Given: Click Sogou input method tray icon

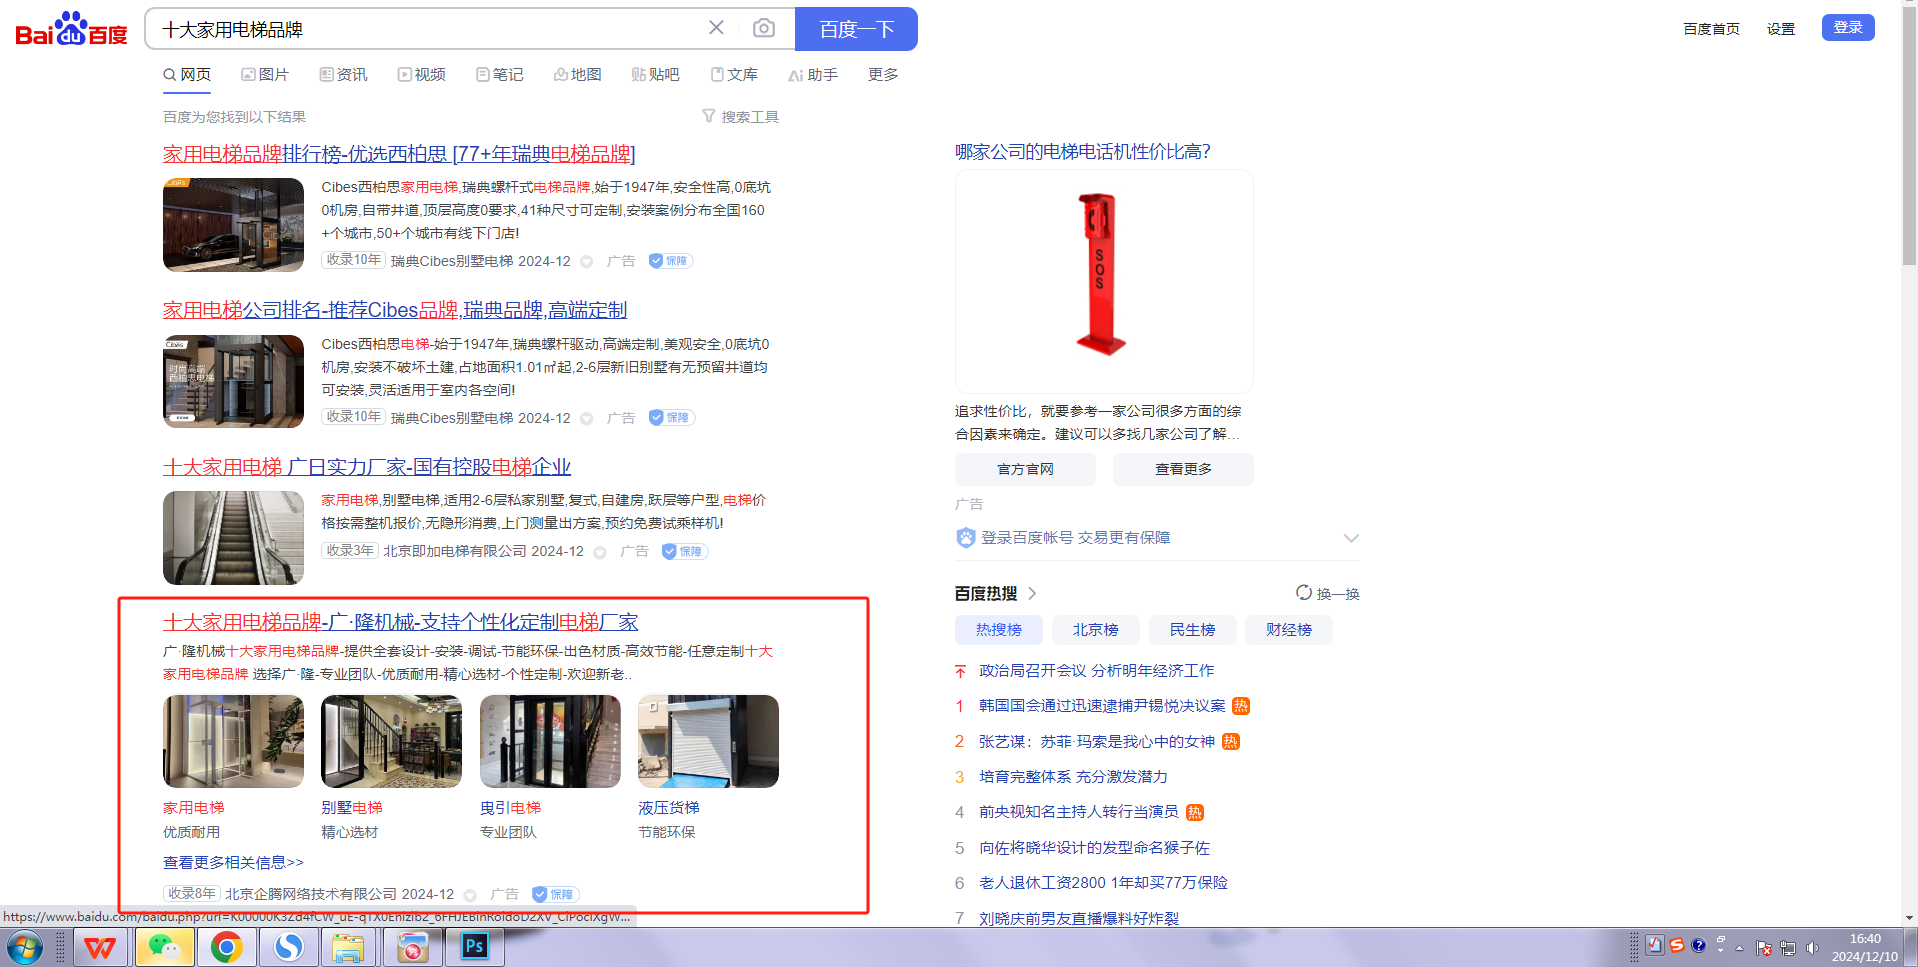Looking at the screenshot, I should coord(1677,945).
